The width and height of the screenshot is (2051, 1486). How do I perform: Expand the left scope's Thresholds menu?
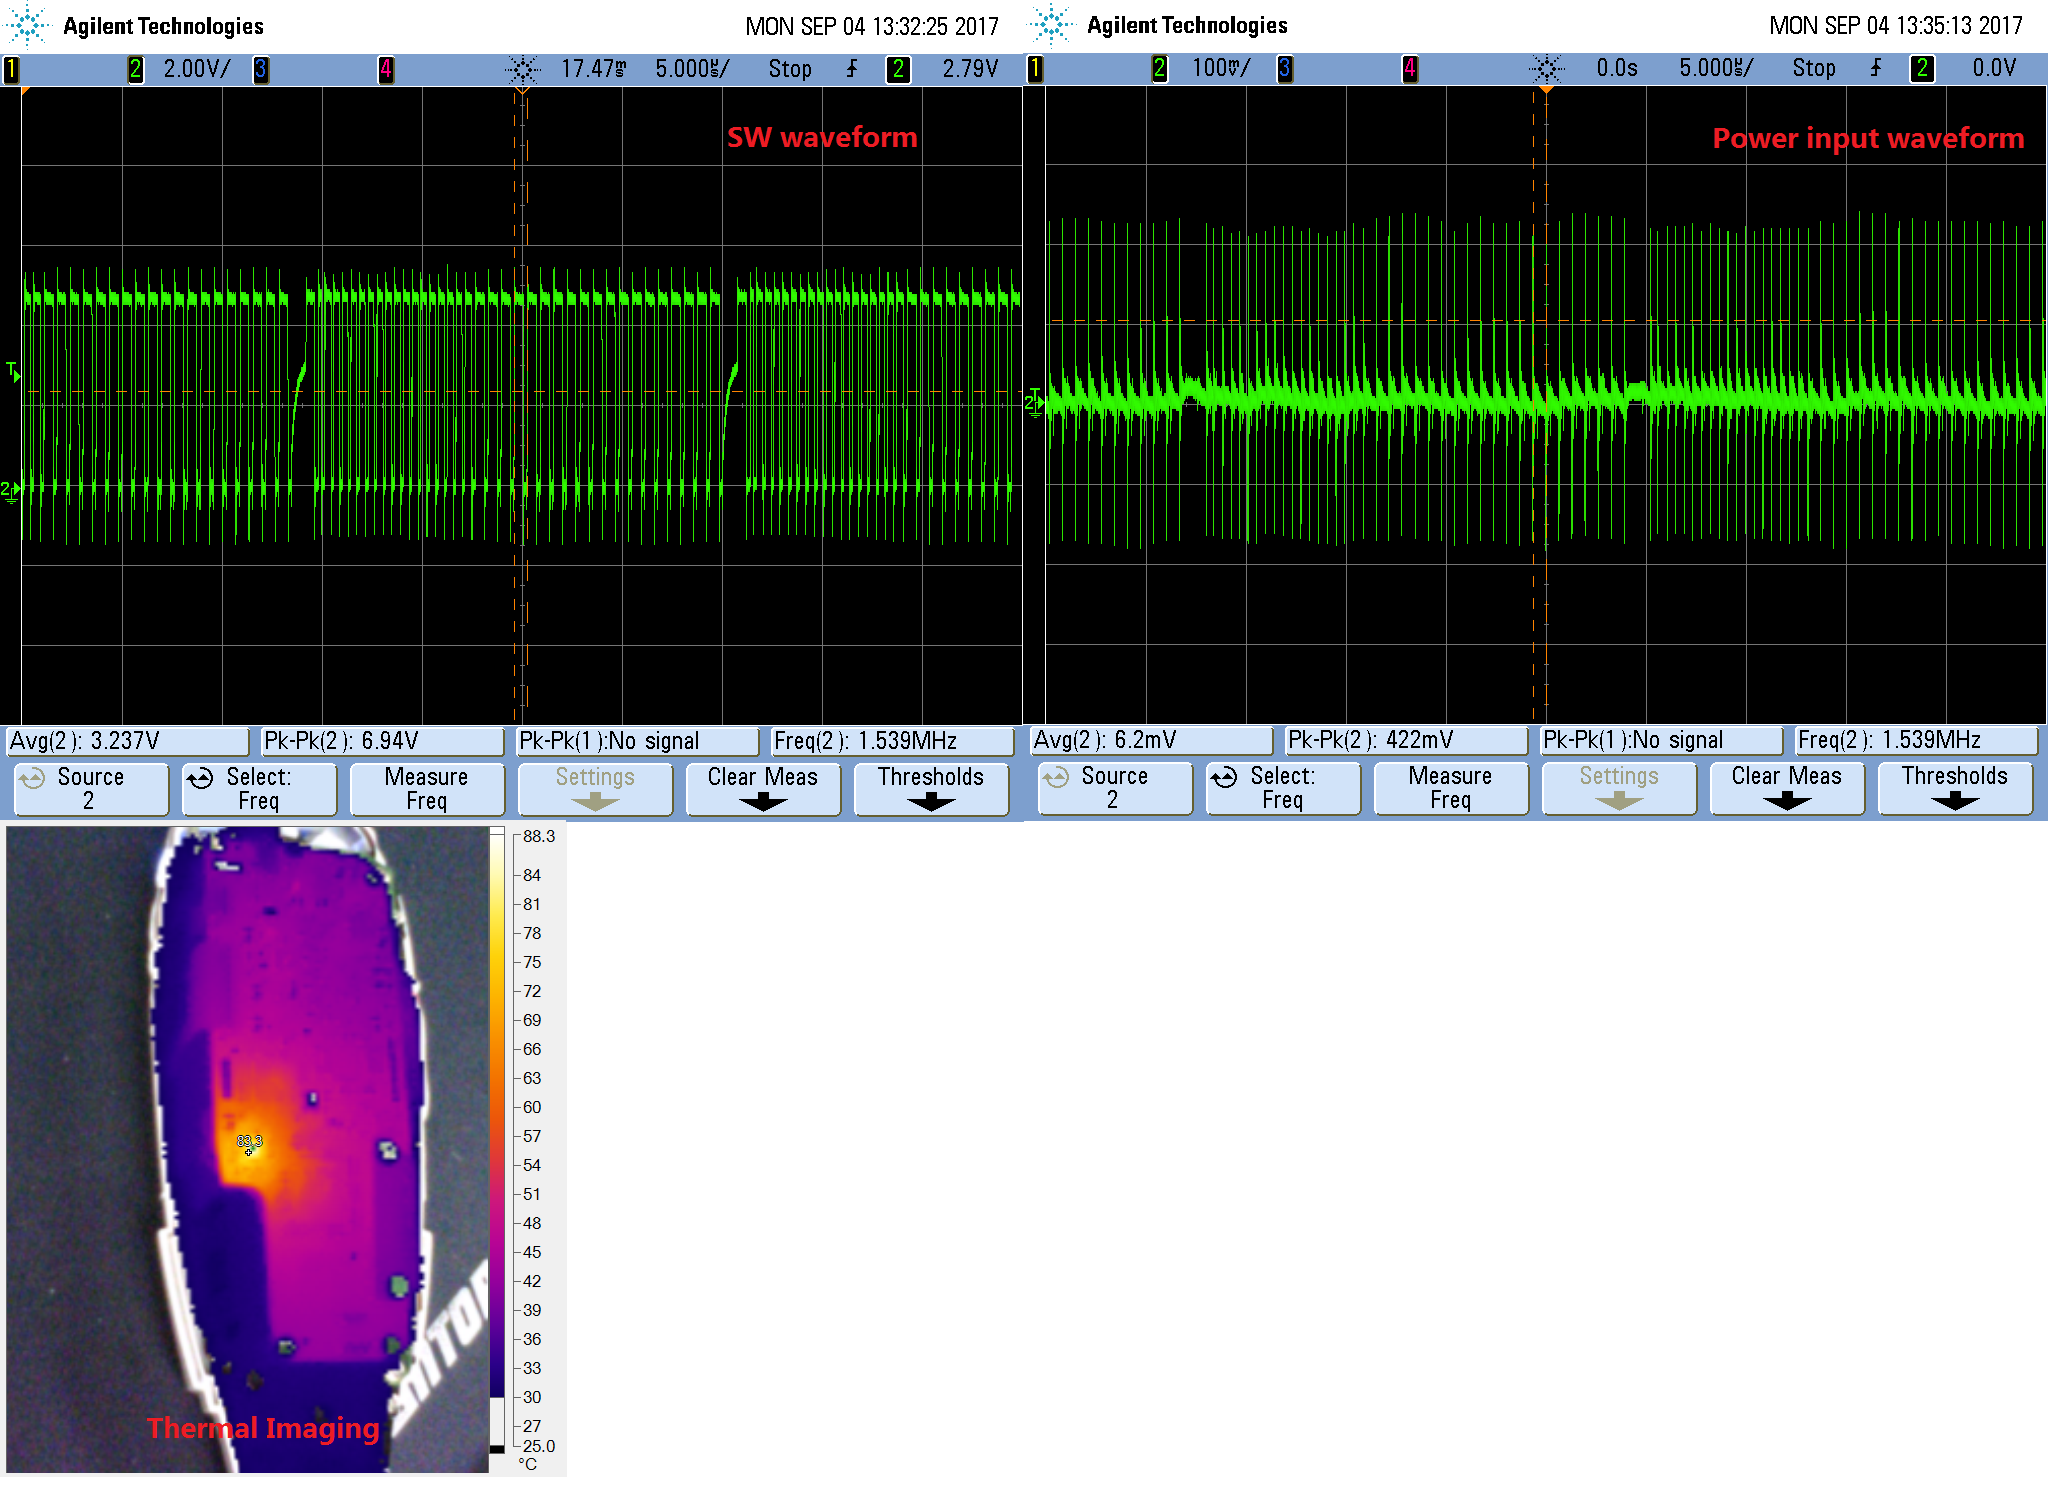[931, 789]
